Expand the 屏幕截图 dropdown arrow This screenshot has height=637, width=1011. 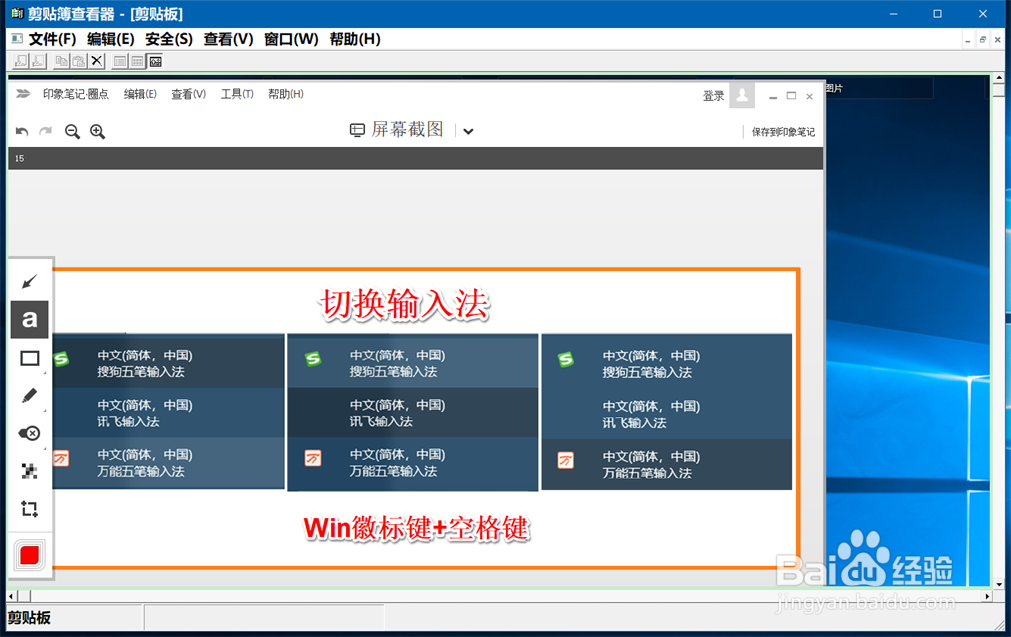[x=468, y=131]
